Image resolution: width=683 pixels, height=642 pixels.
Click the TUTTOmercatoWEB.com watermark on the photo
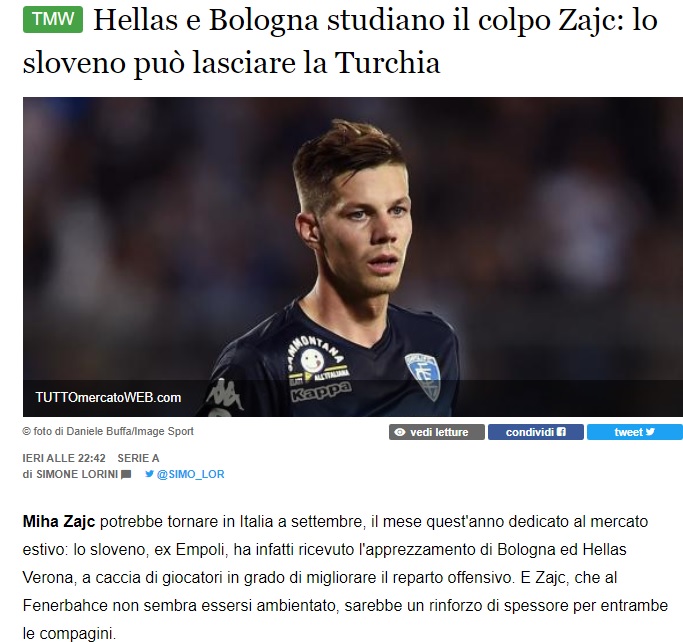click(x=108, y=398)
